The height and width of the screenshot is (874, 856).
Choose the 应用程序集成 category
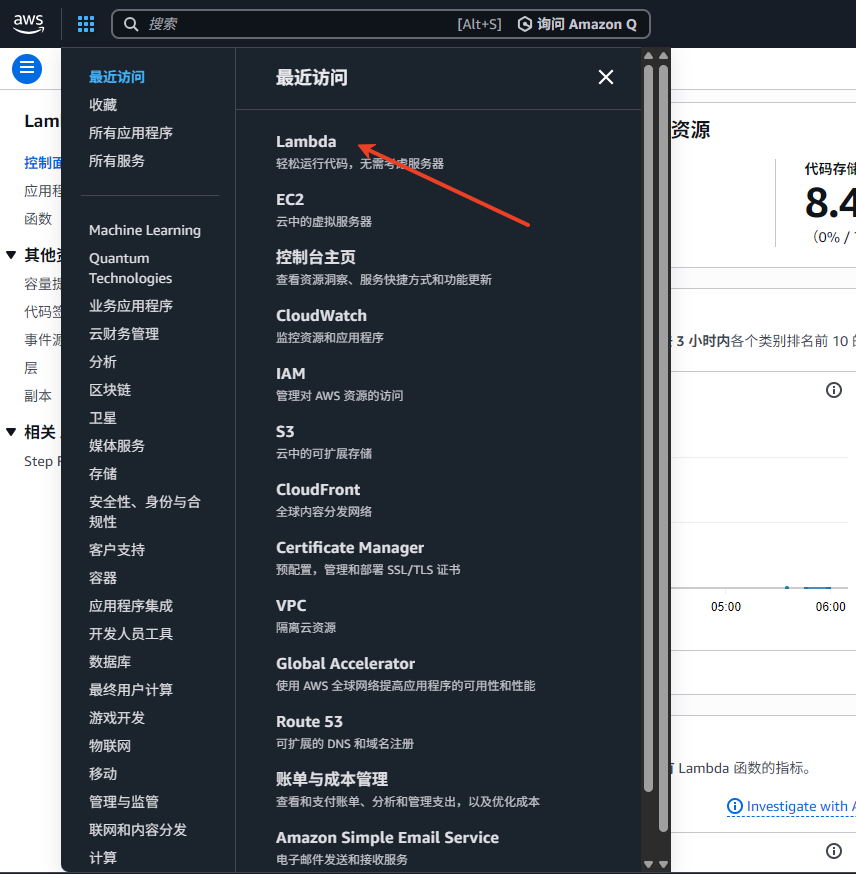[x=130, y=605]
